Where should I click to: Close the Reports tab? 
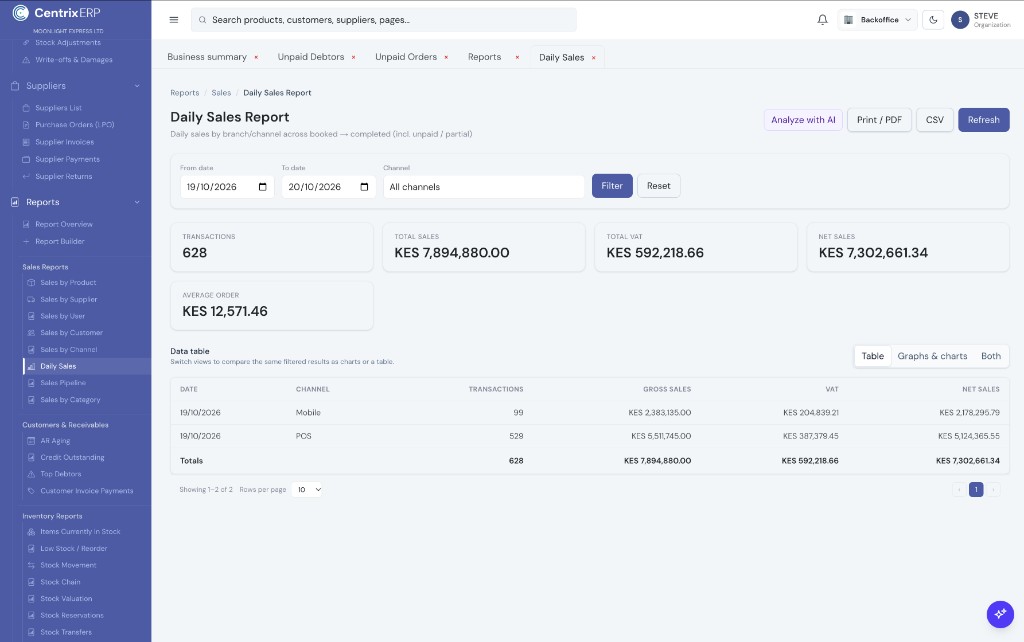click(517, 57)
